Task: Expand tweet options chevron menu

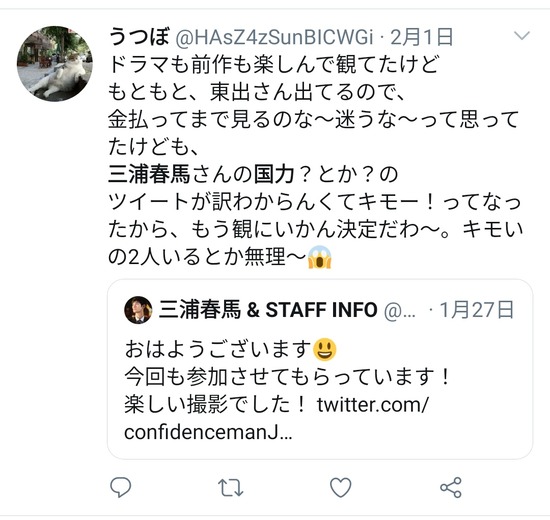Action: [522, 35]
